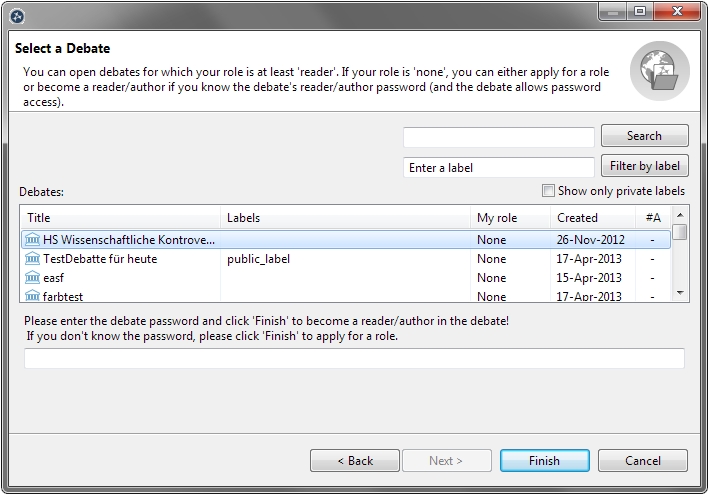Click the debate icon beside farbtest
This screenshot has height=495, width=709.
pyautogui.click(x=32, y=296)
